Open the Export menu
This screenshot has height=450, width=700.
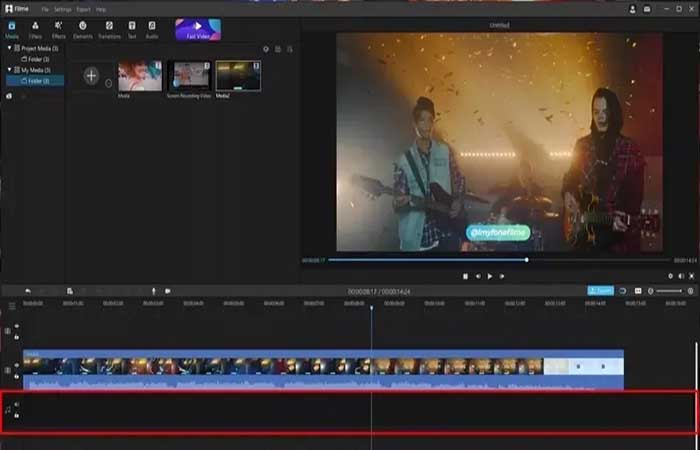click(x=83, y=9)
